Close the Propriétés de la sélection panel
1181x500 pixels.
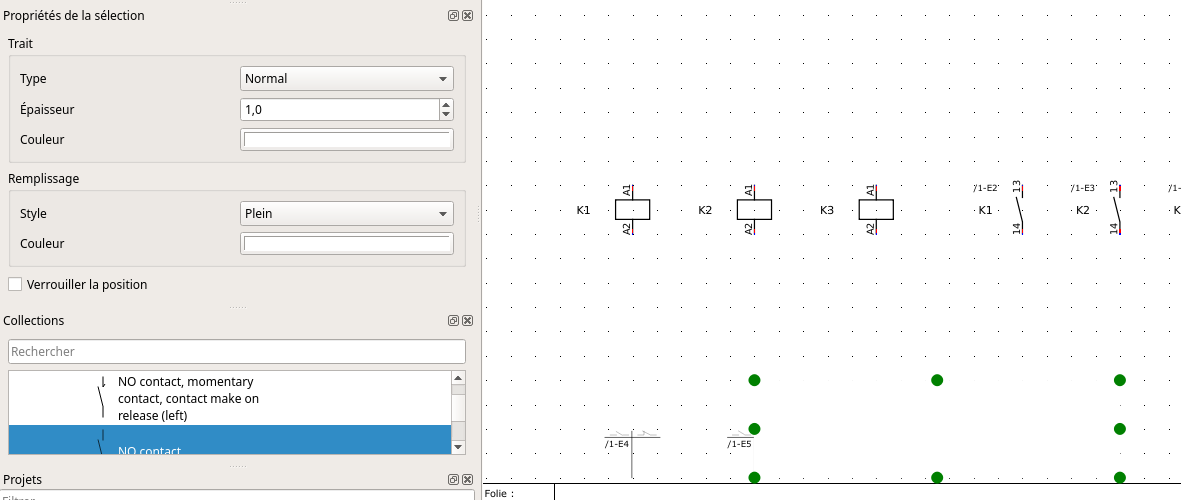pos(467,16)
